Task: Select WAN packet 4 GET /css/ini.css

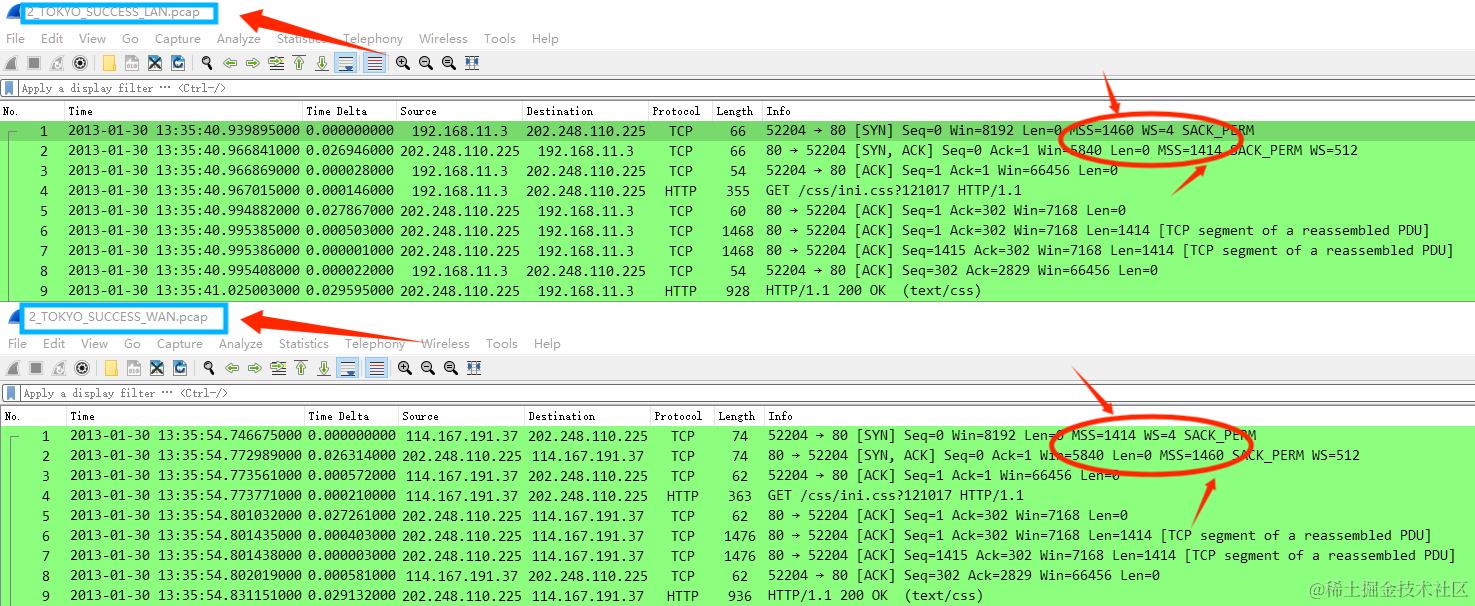Action: 737,495
